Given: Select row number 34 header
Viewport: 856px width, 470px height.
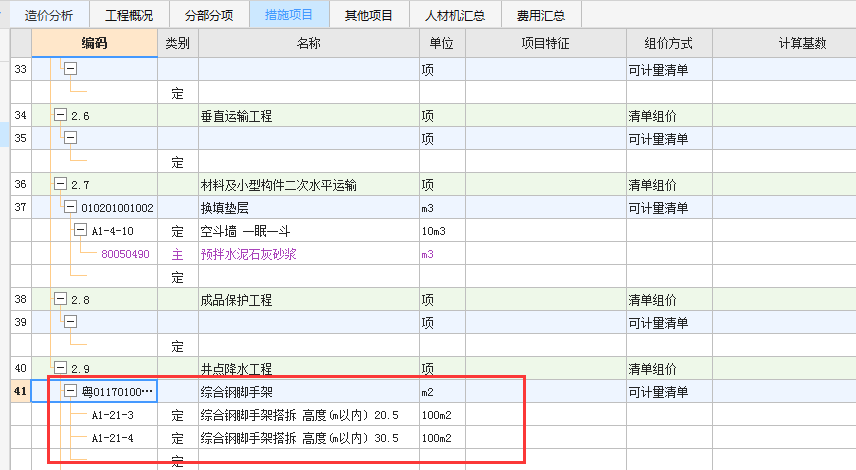Looking at the screenshot, I should coord(21,116).
